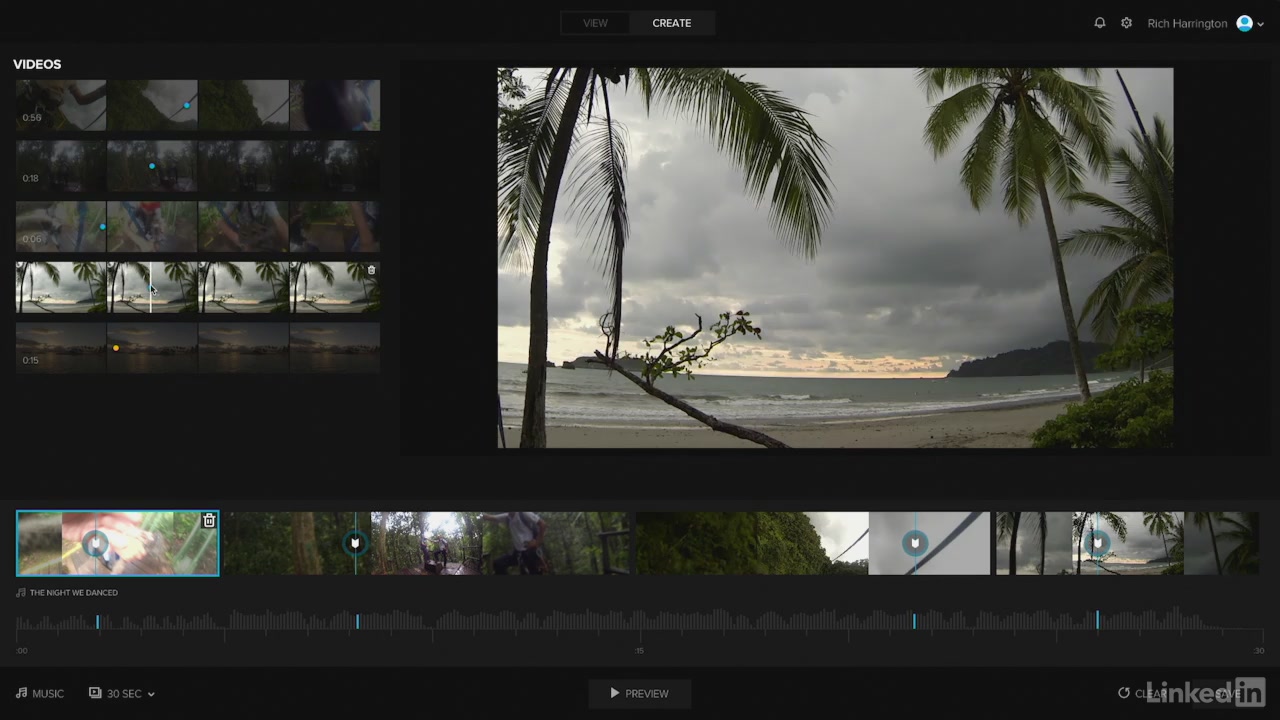Image resolution: width=1280 pixels, height=720 pixels.
Task: Click the first blue marker on the audio waveform
Action: click(97, 622)
